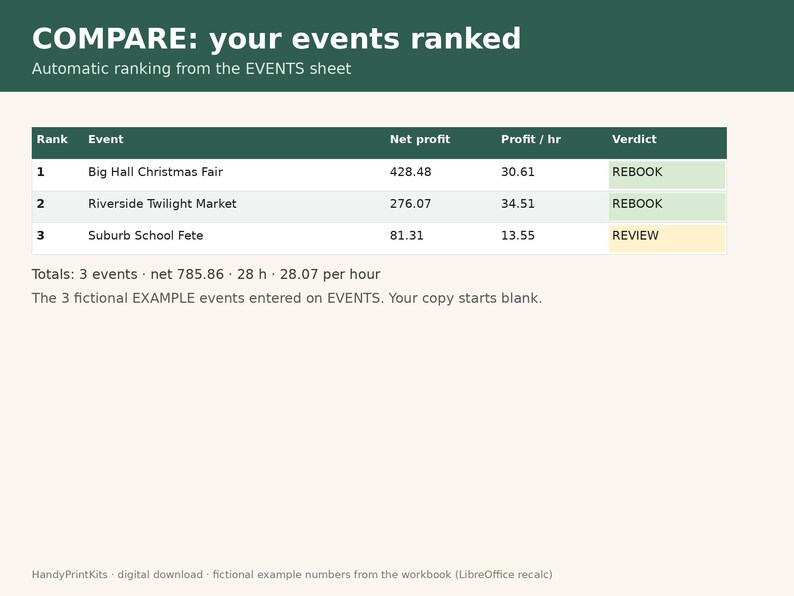Click net profit value 428.48
The image size is (794, 596).
pos(411,172)
